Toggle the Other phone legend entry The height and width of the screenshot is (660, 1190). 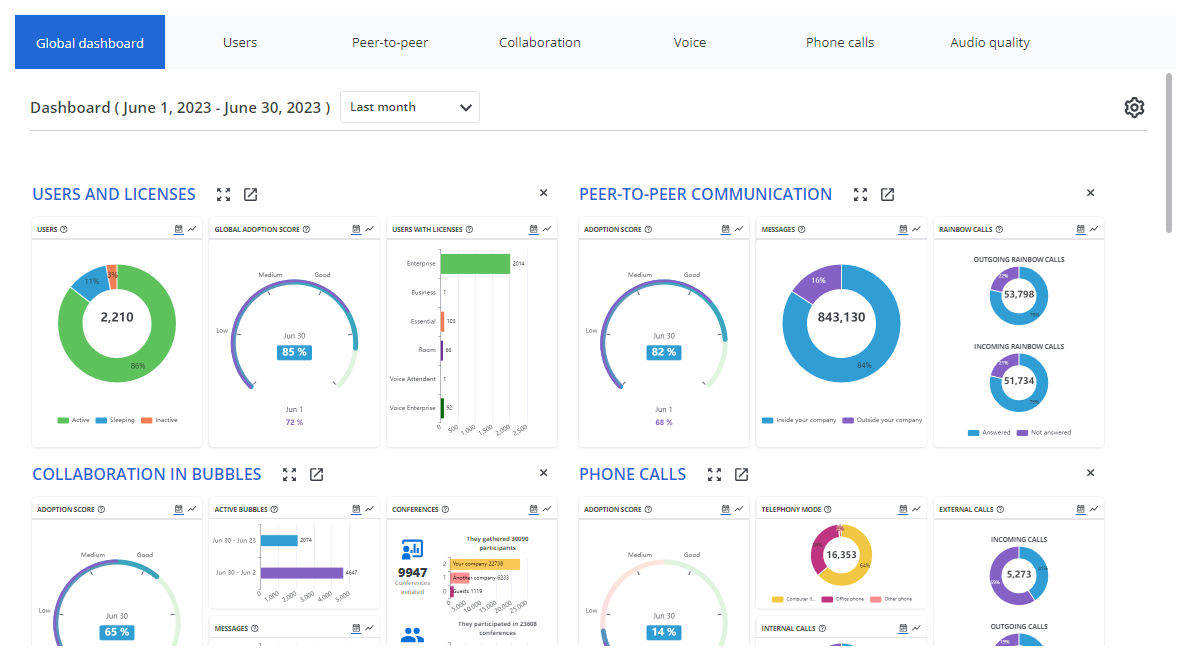click(x=892, y=599)
